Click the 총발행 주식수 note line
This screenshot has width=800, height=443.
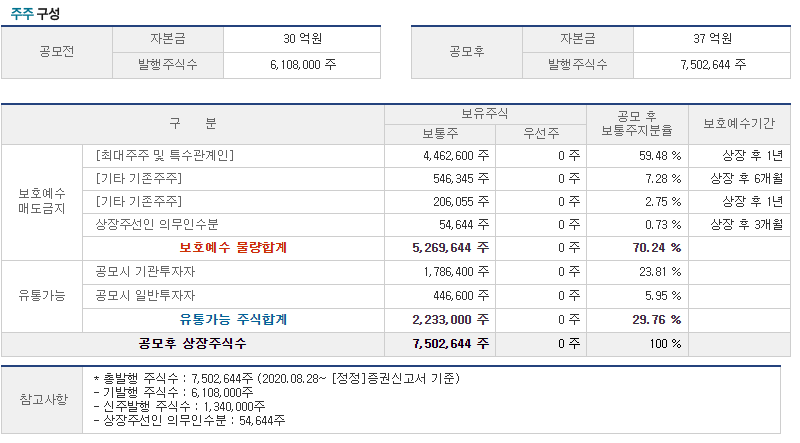(x=276, y=379)
